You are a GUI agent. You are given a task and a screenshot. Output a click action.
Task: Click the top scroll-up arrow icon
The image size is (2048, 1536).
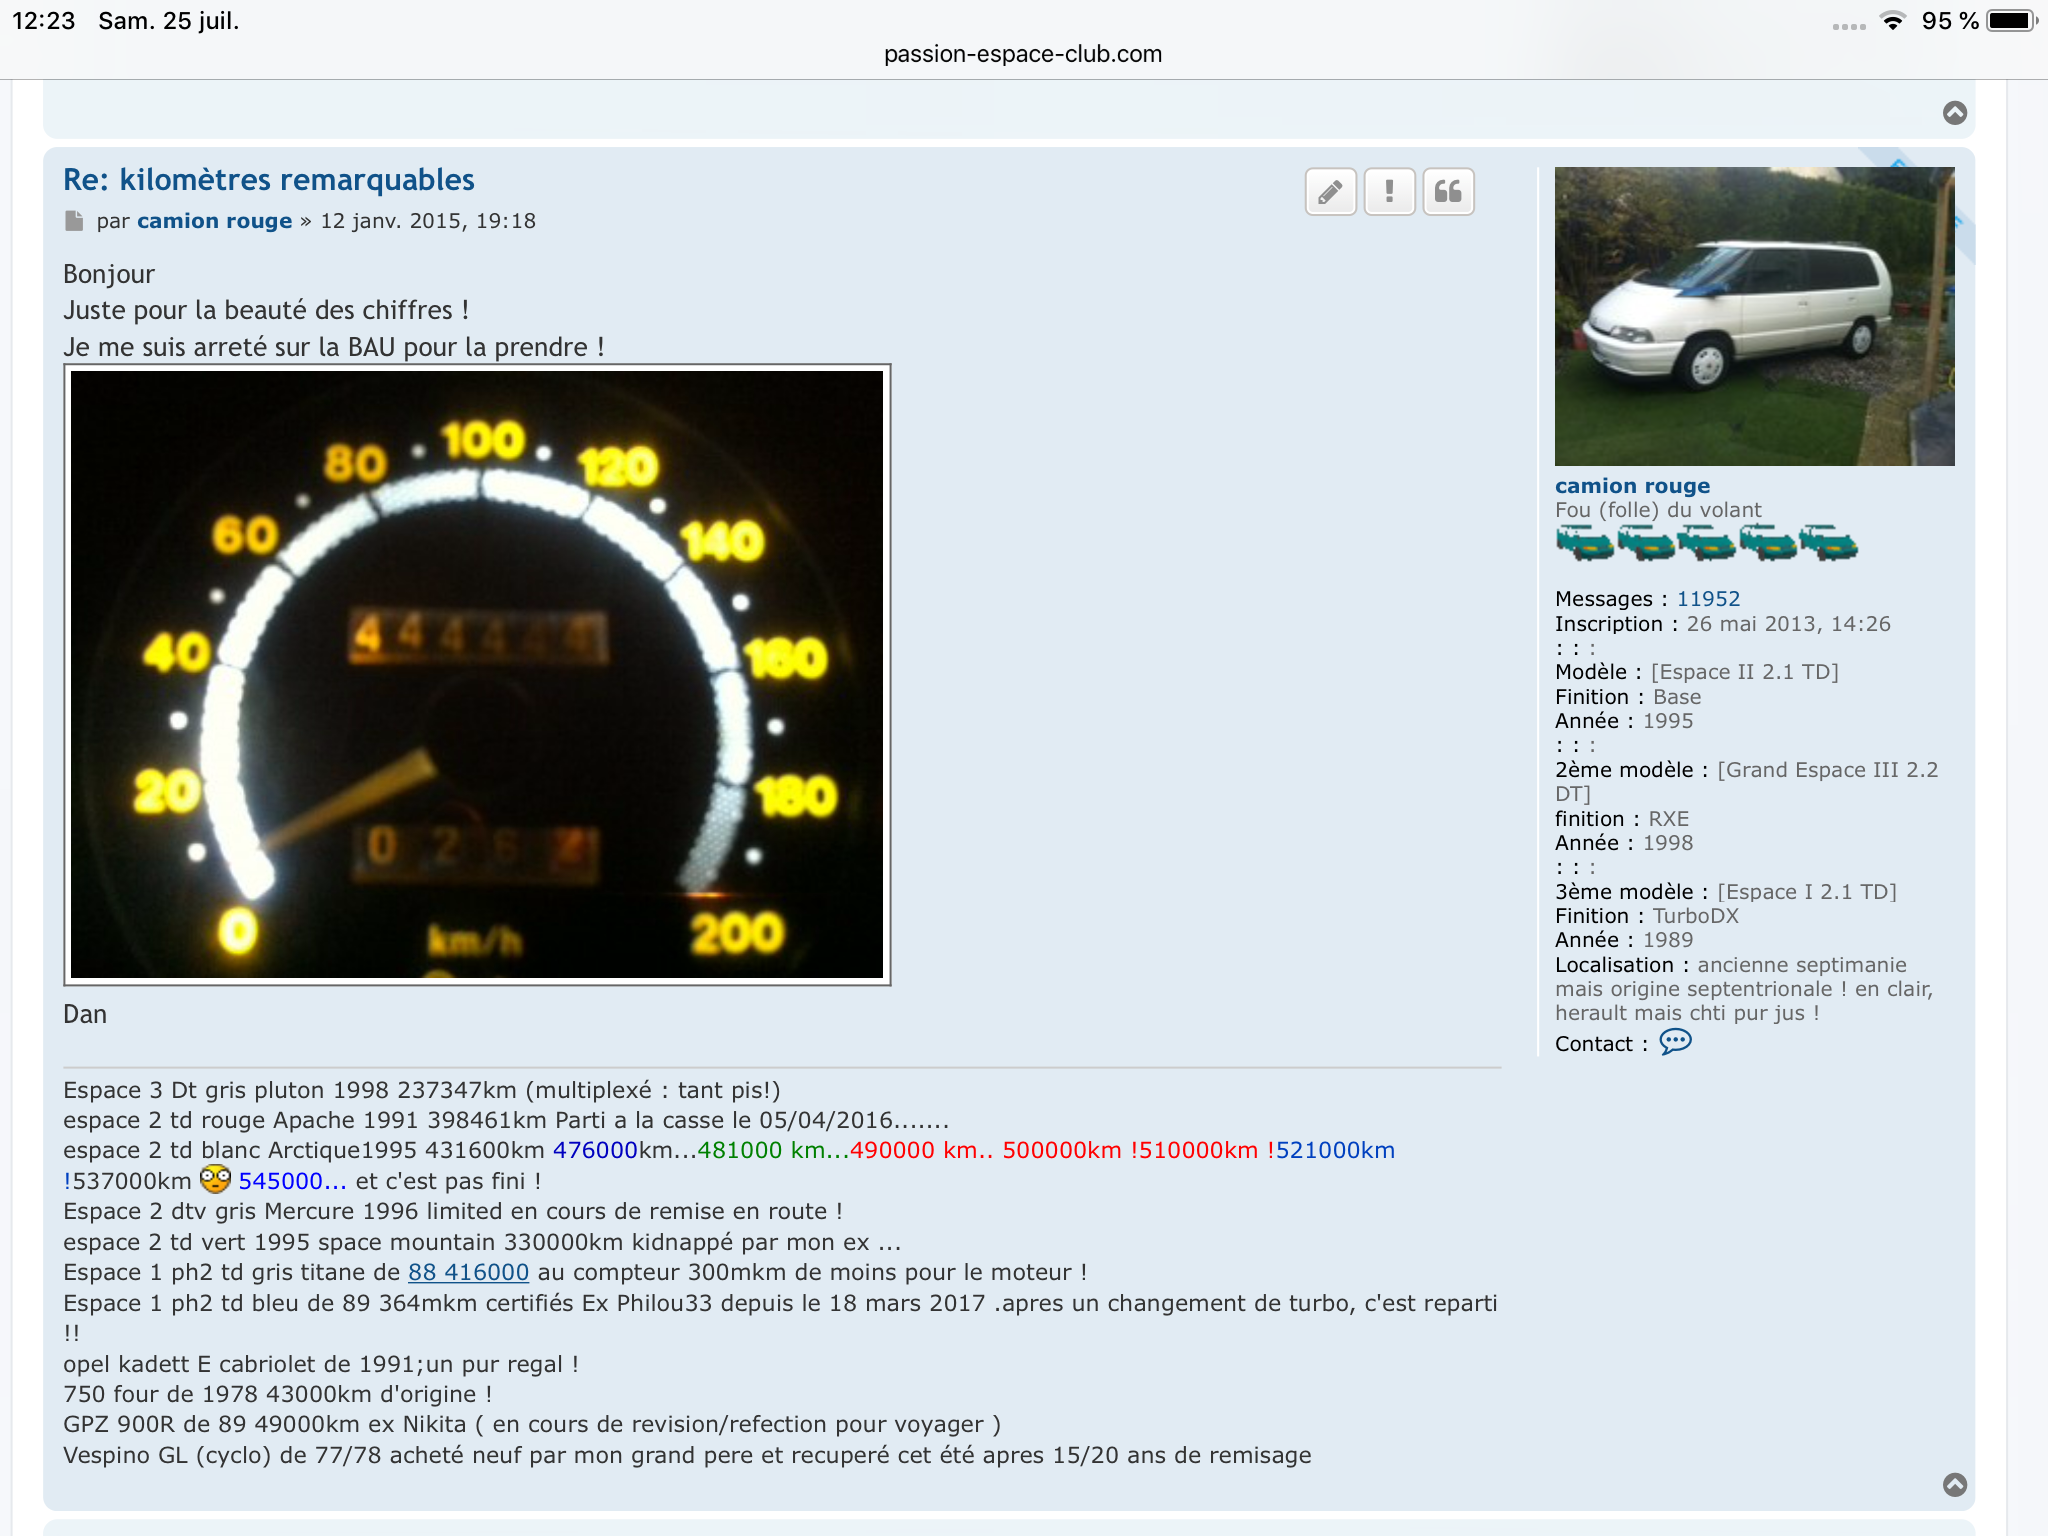click(x=1954, y=113)
